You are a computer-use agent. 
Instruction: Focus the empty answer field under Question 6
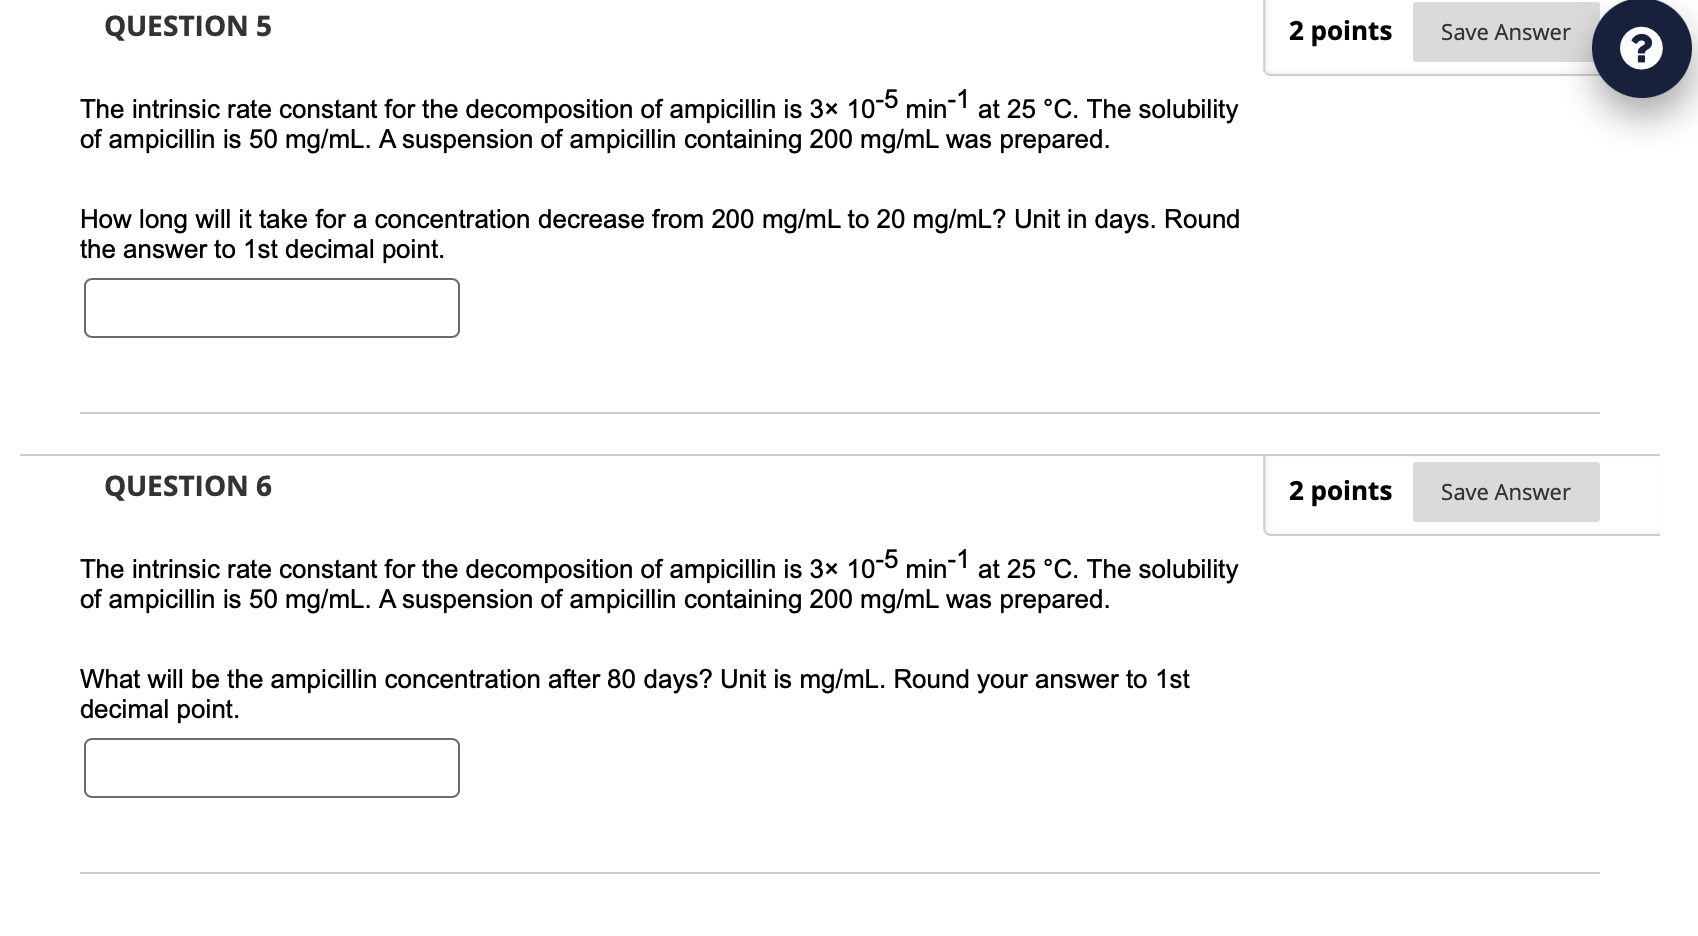point(271,768)
